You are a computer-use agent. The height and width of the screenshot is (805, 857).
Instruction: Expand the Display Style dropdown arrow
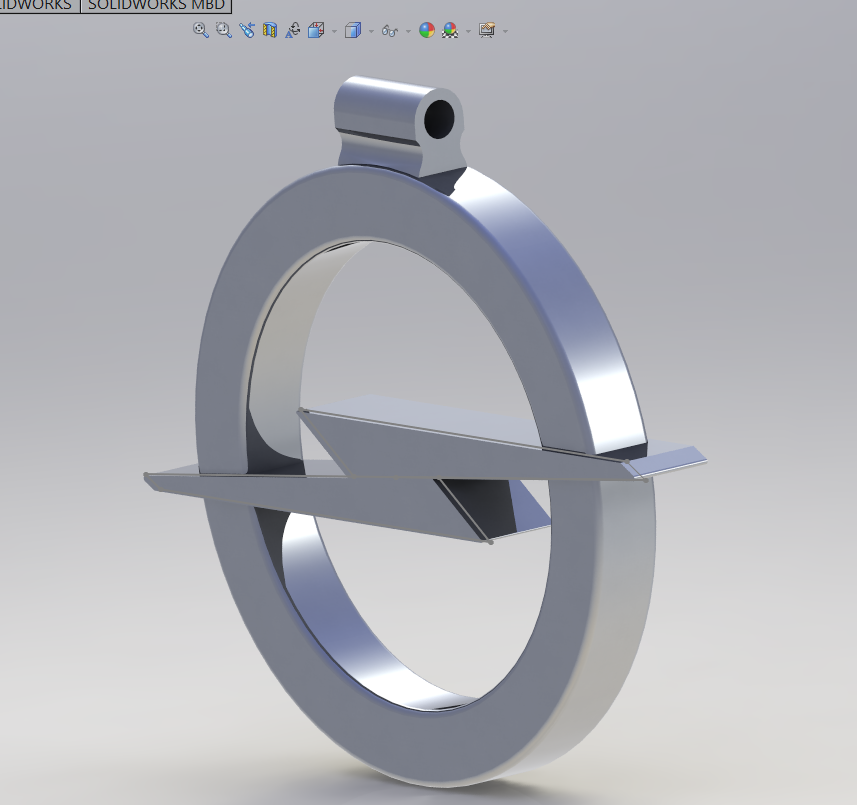(372, 31)
